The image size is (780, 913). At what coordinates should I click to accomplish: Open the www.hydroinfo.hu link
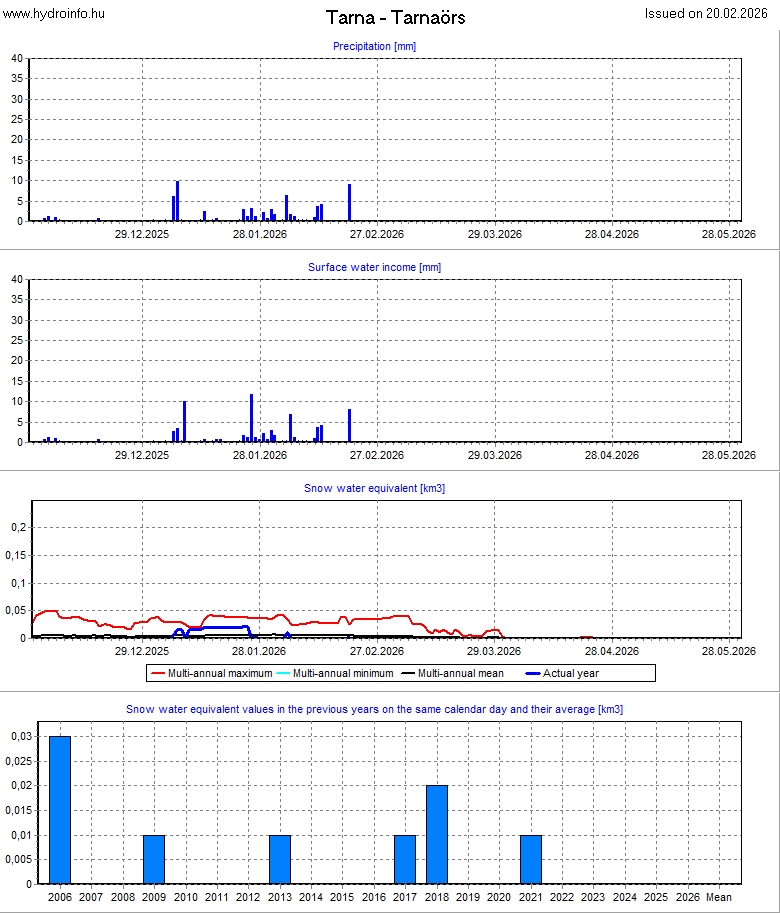point(53,14)
